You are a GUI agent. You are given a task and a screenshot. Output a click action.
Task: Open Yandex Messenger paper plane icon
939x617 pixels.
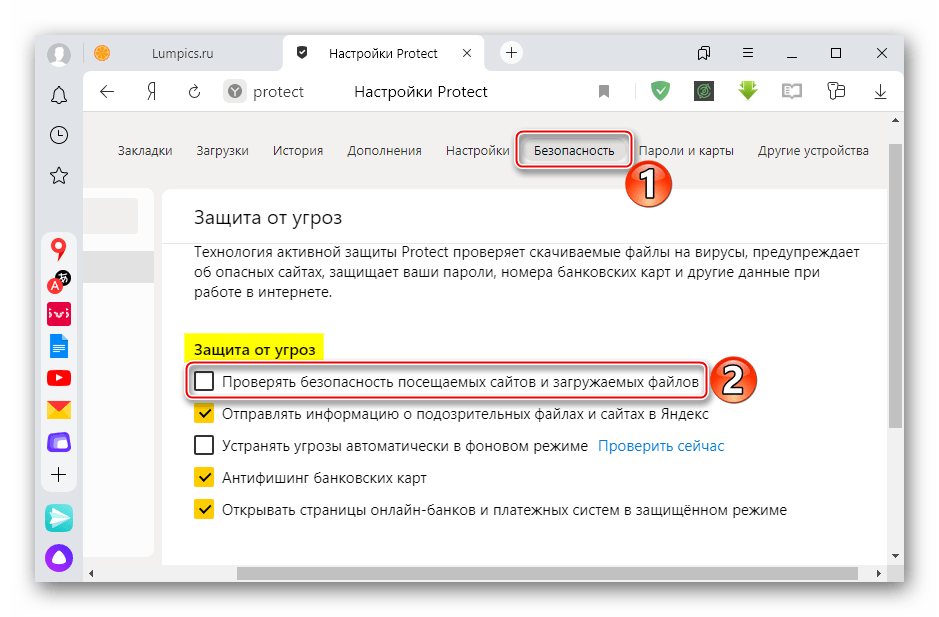tap(59, 518)
